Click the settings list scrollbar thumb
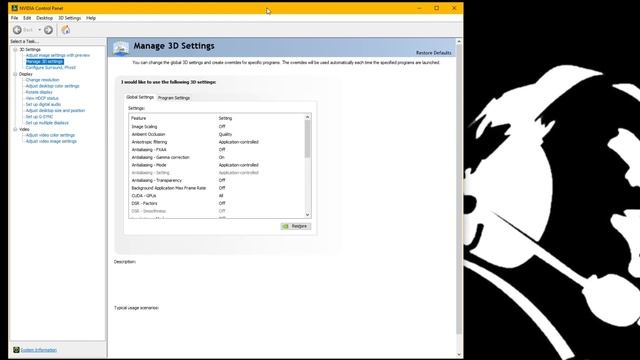 tap(307, 139)
